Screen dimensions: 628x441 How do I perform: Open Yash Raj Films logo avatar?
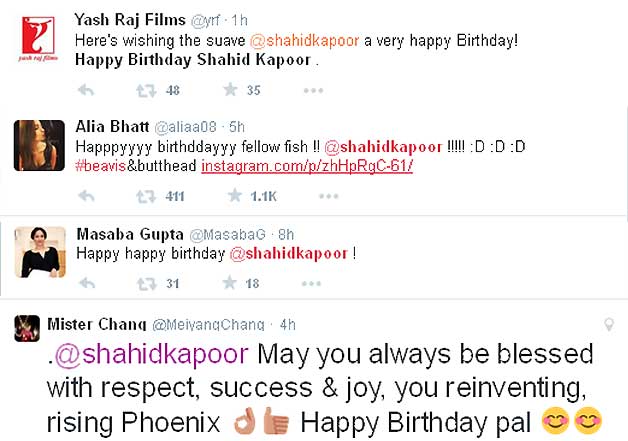38,39
